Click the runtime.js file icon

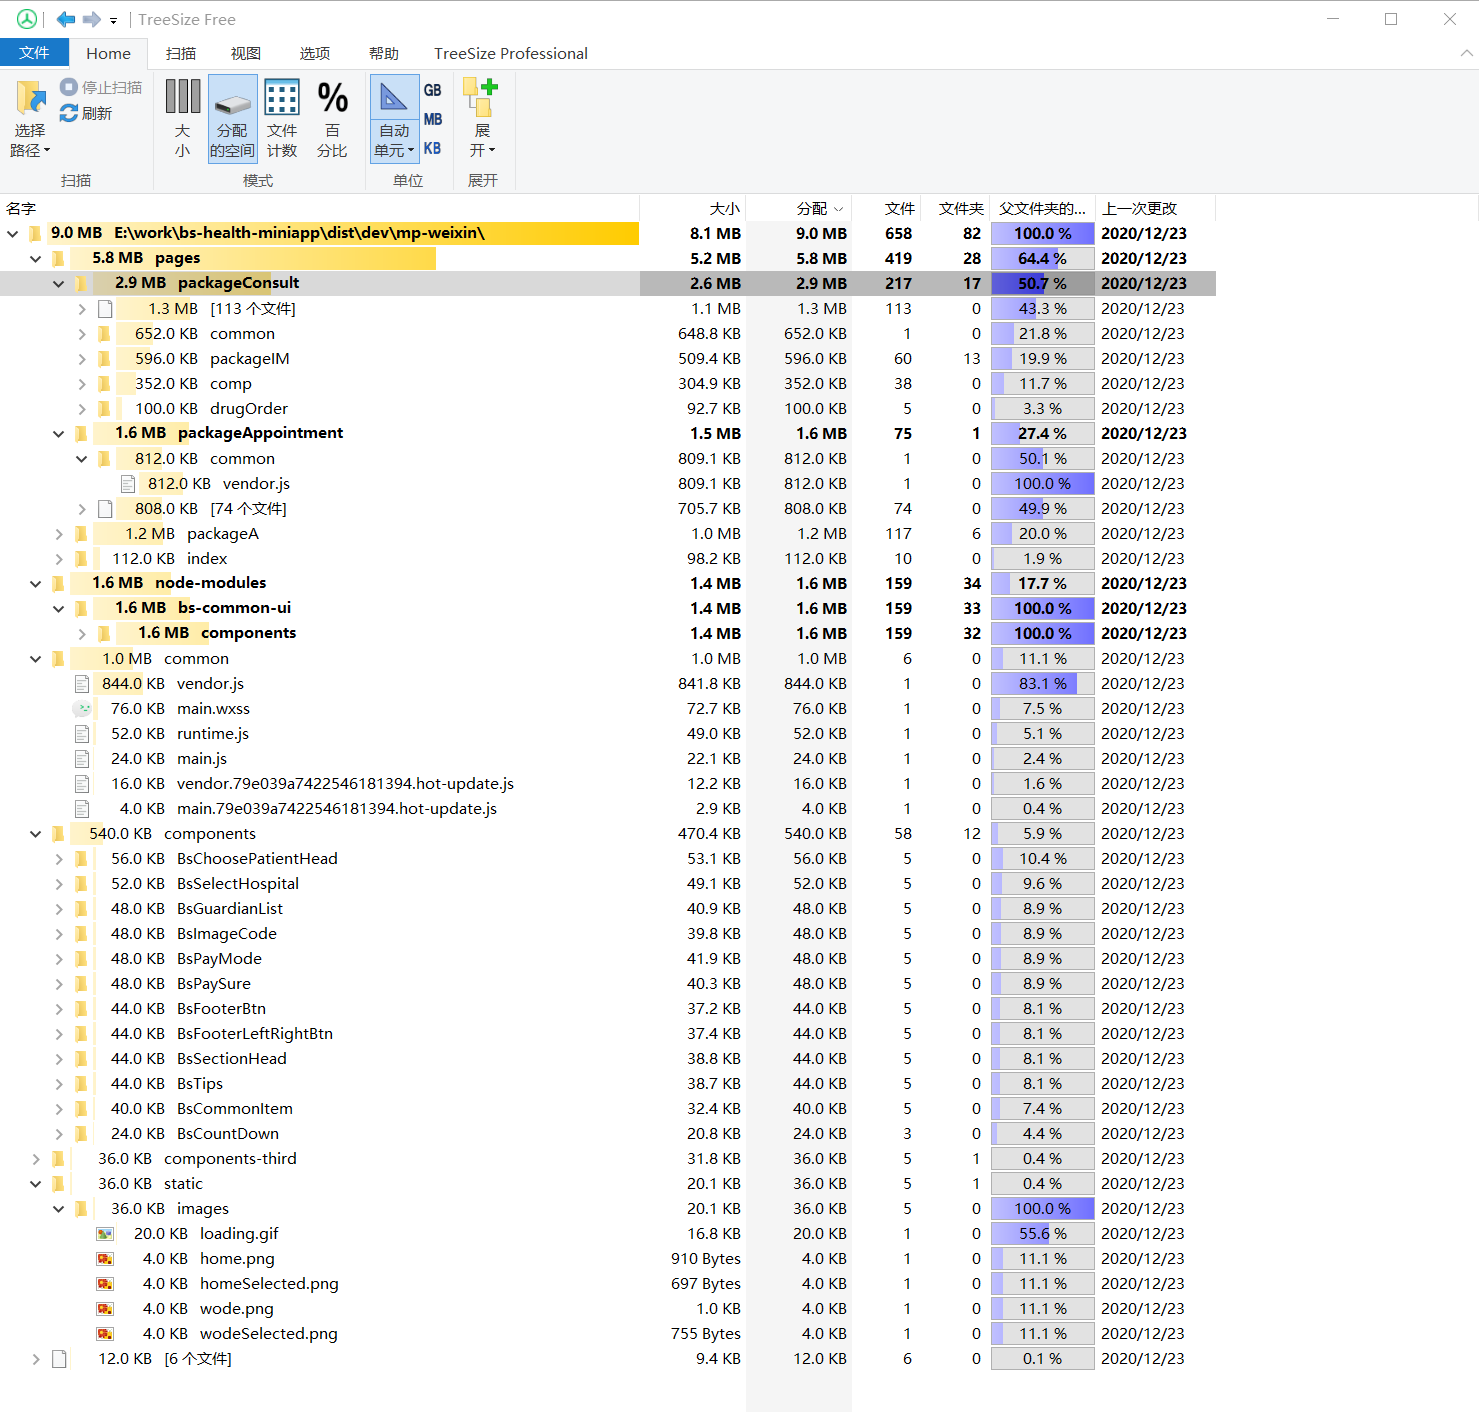[82, 734]
